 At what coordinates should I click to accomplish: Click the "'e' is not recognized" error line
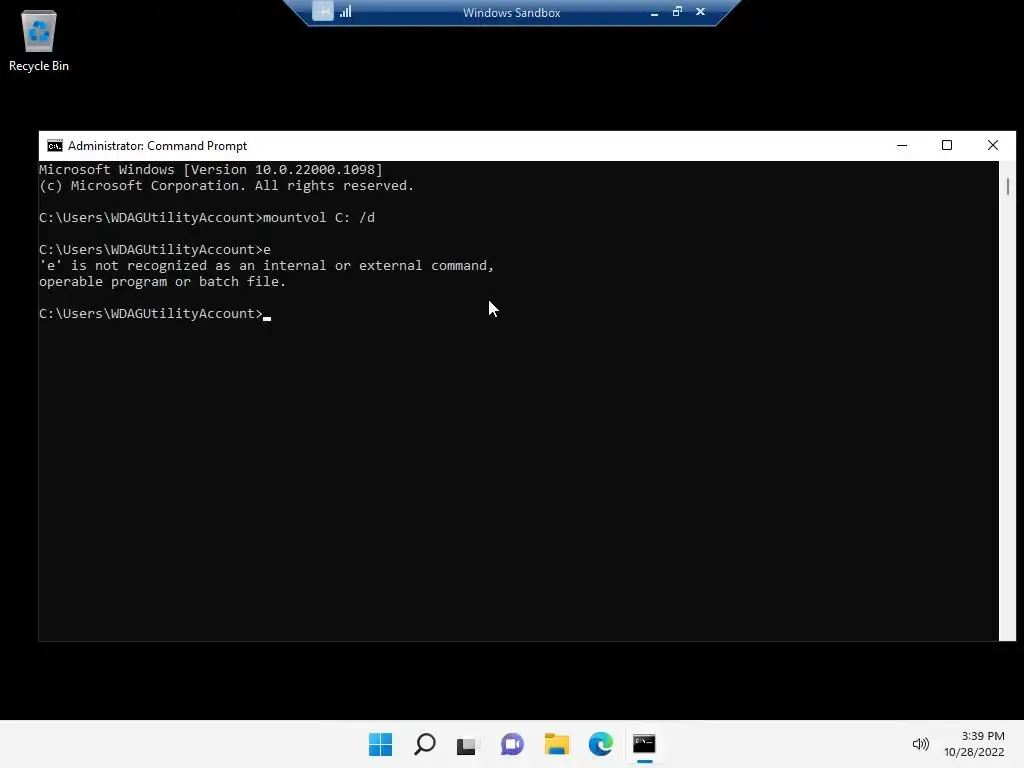[x=266, y=265]
